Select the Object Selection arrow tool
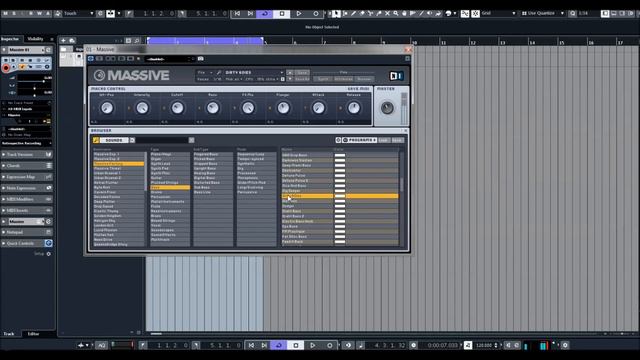The image size is (640, 360). click(x=336, y=13)
